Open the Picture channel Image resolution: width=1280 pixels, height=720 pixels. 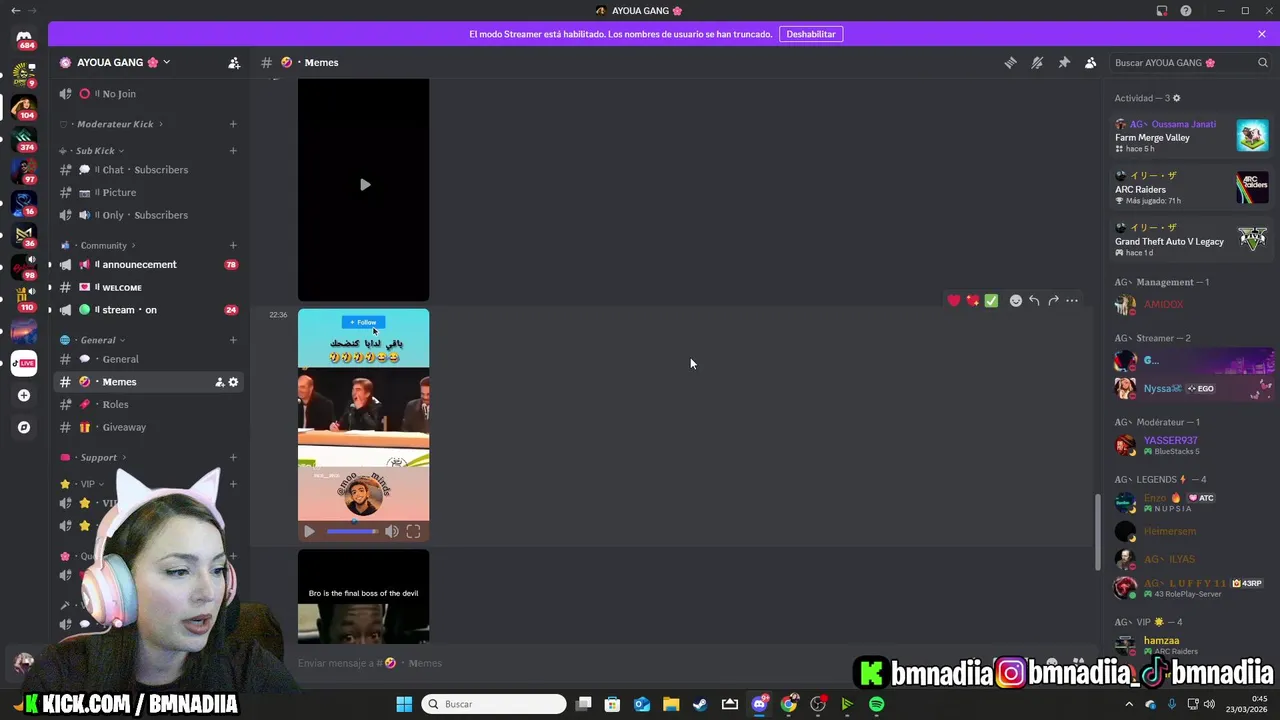point(148,192)
